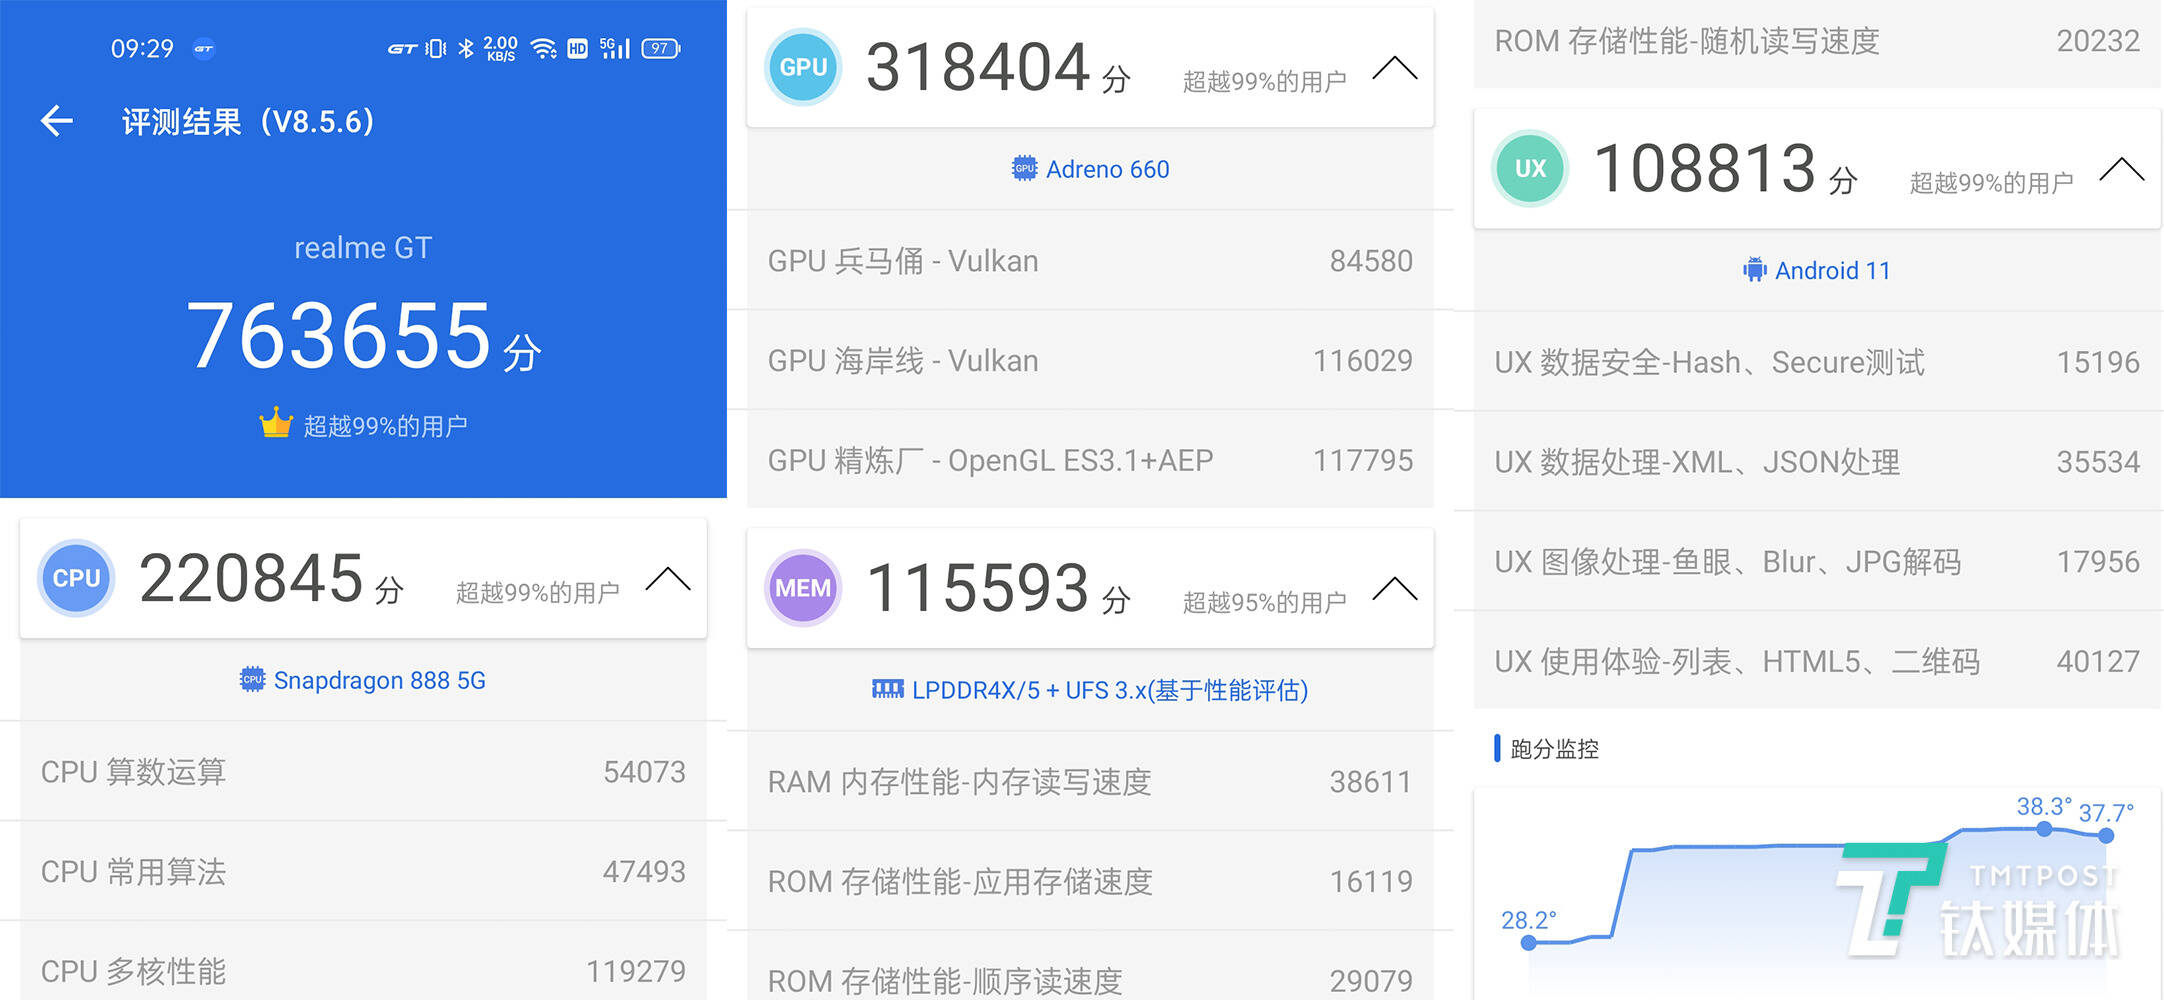Tap the GPU circle badge icon

[803, 67]
